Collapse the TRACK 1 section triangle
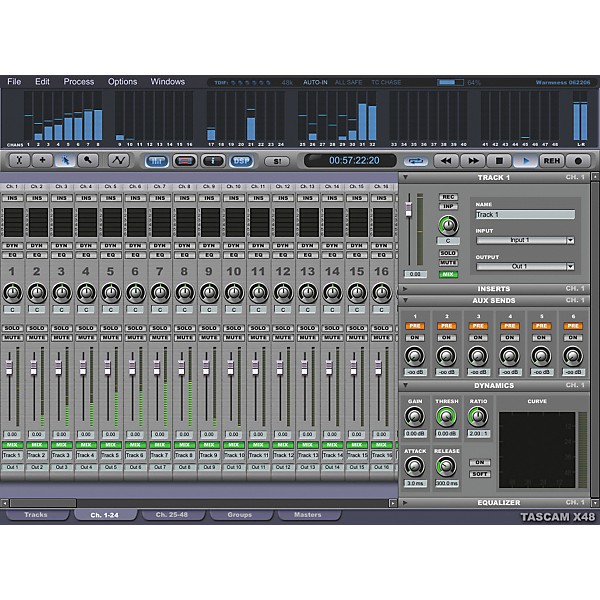The height and width of the screenshot is (600, 600). 405,178
